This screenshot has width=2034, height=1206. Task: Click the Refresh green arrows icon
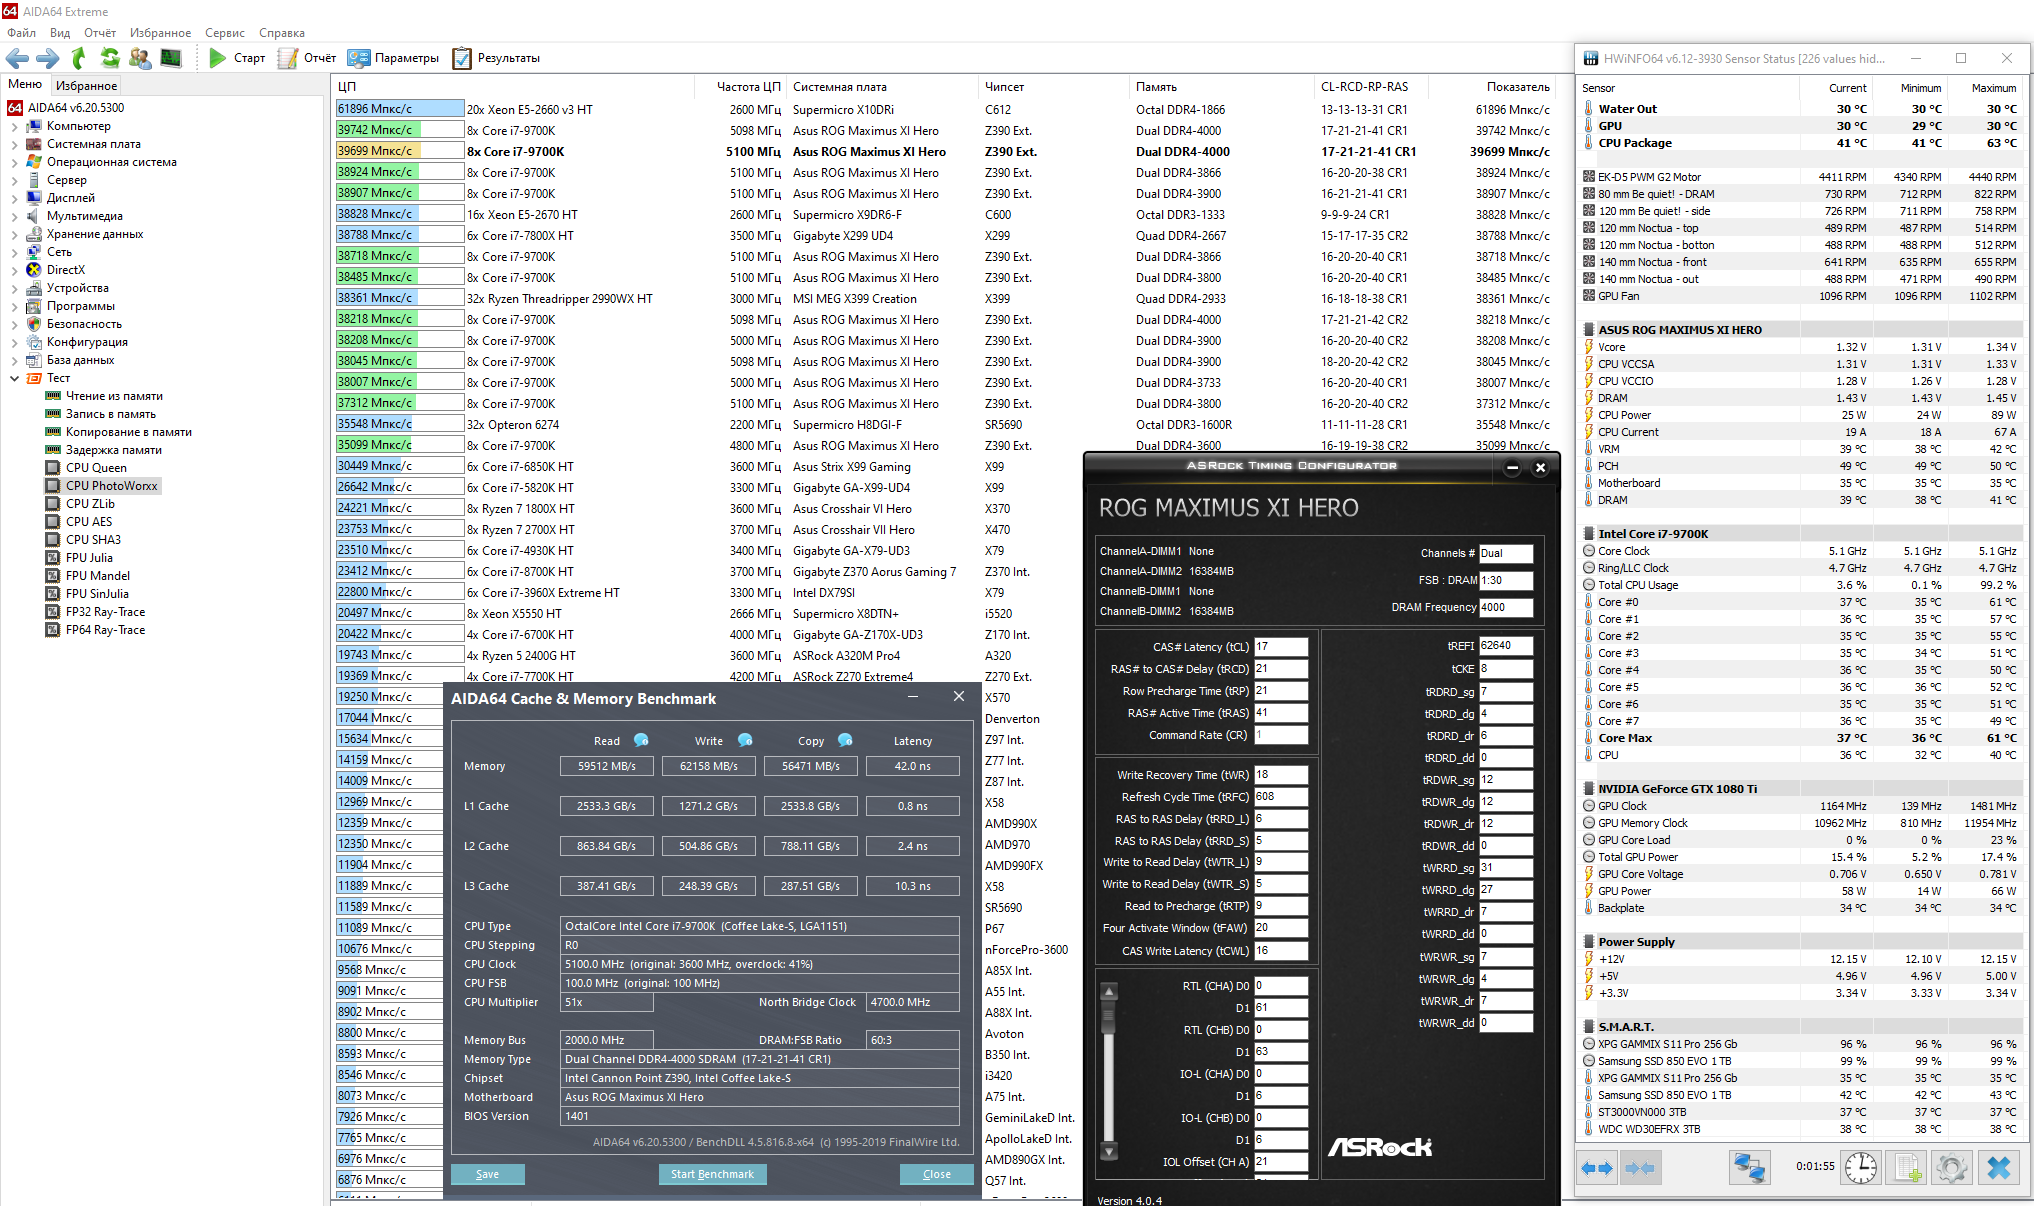(x=109, y=58)
